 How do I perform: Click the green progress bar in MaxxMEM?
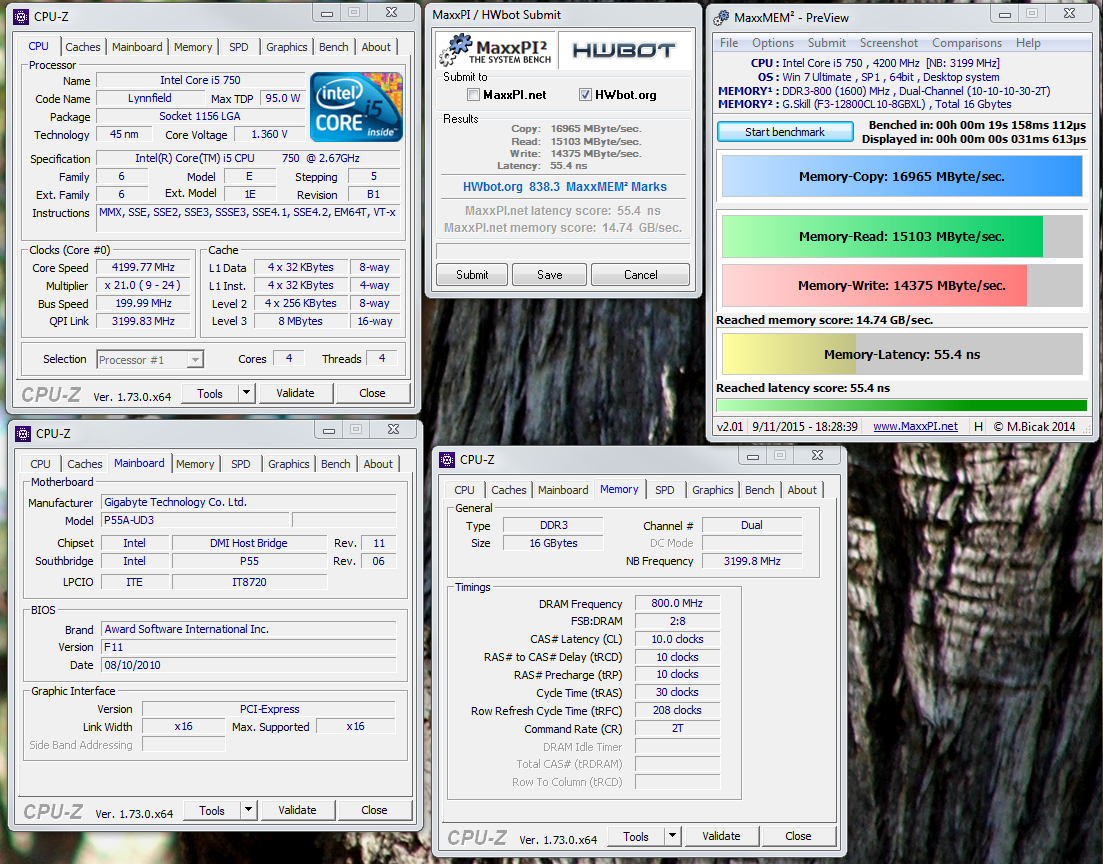[x=902, y=405]
